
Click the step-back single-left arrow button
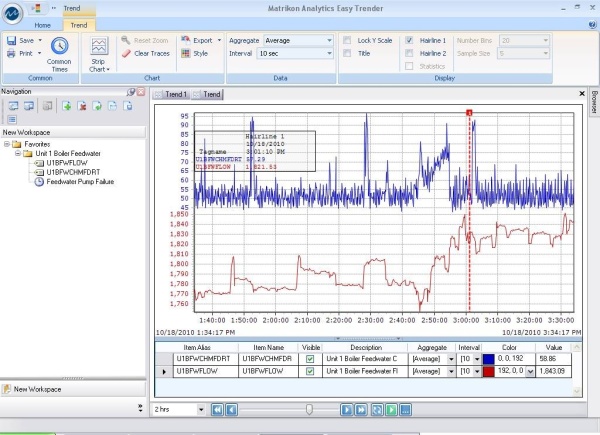(232, 410)
